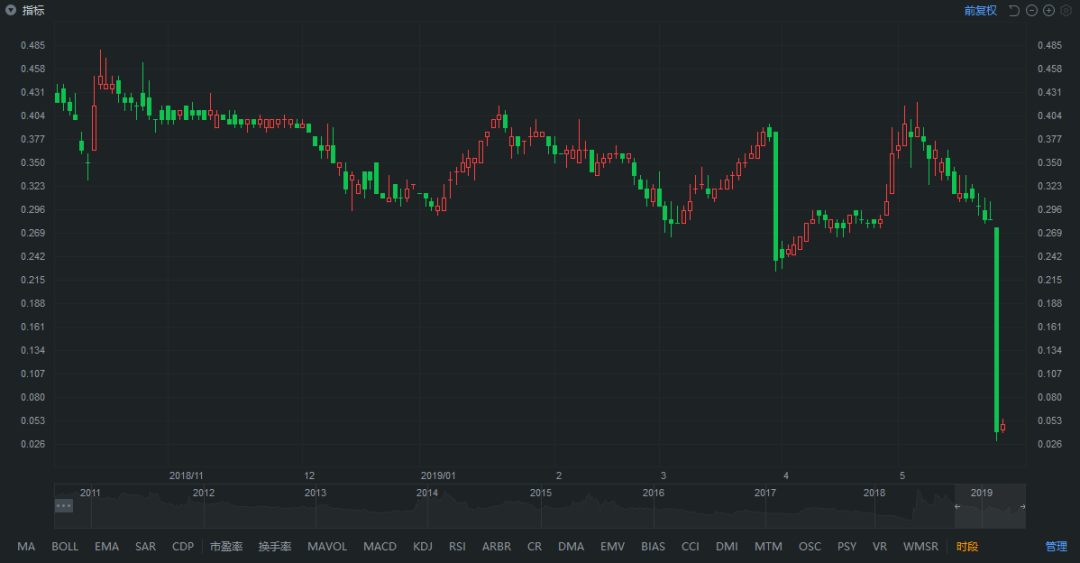1080x563 pixels.
Task: Jump to 2014 in the overview timeline
Action: pos(427,493)
